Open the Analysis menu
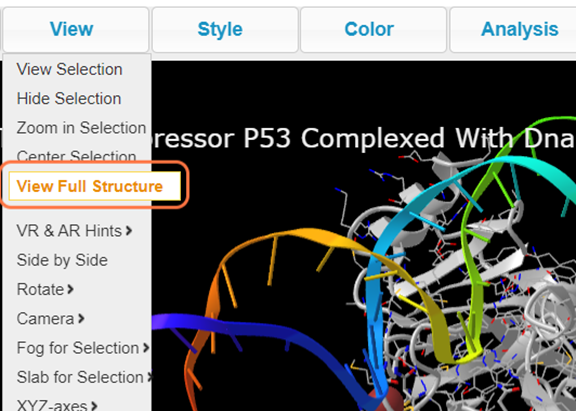 [514, 29]
